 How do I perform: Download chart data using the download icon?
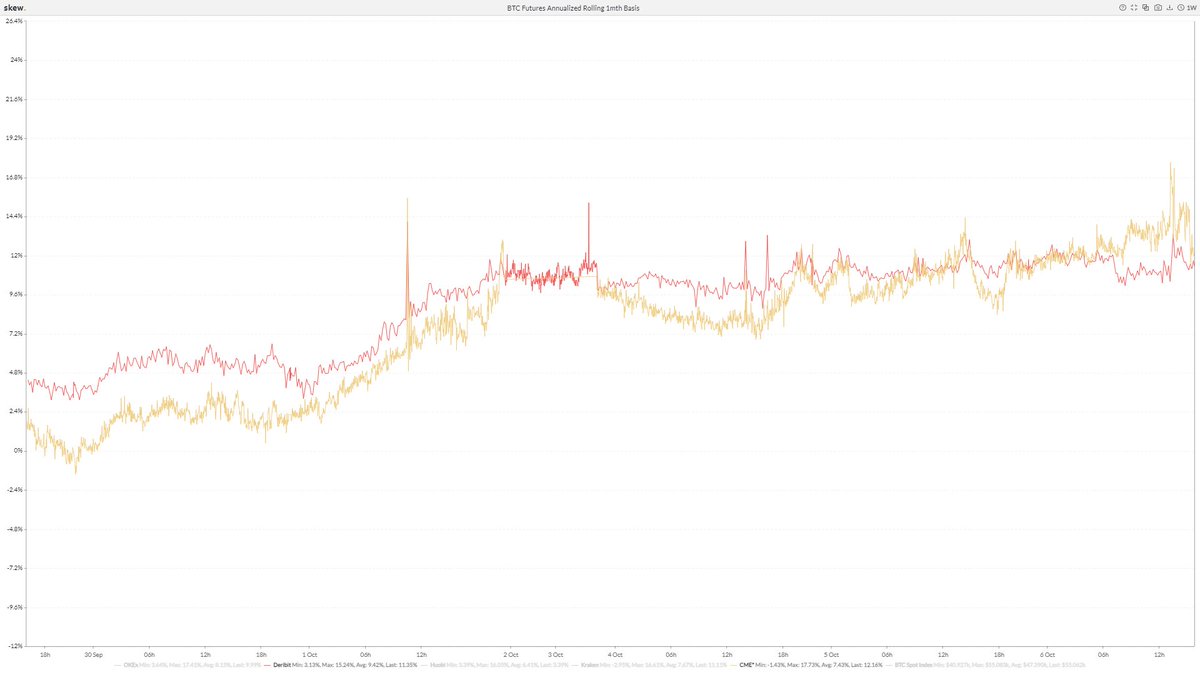pos(1171,7)
